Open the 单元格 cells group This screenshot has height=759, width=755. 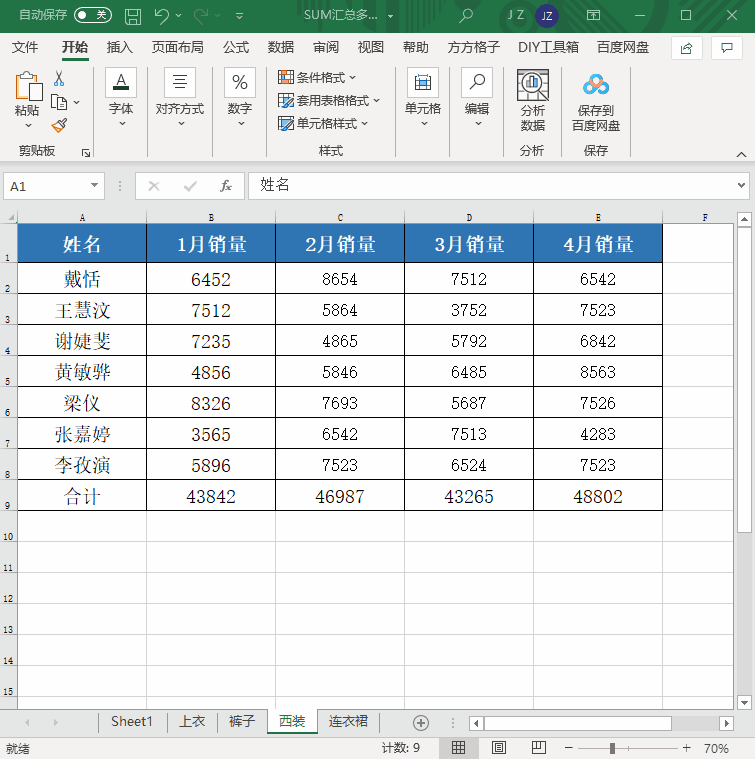423,98
